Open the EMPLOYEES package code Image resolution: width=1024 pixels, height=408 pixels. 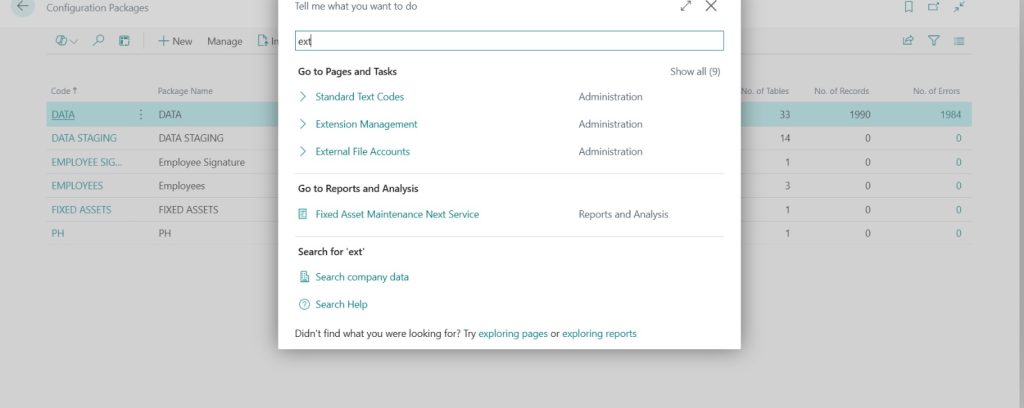(x=77, y=186)
